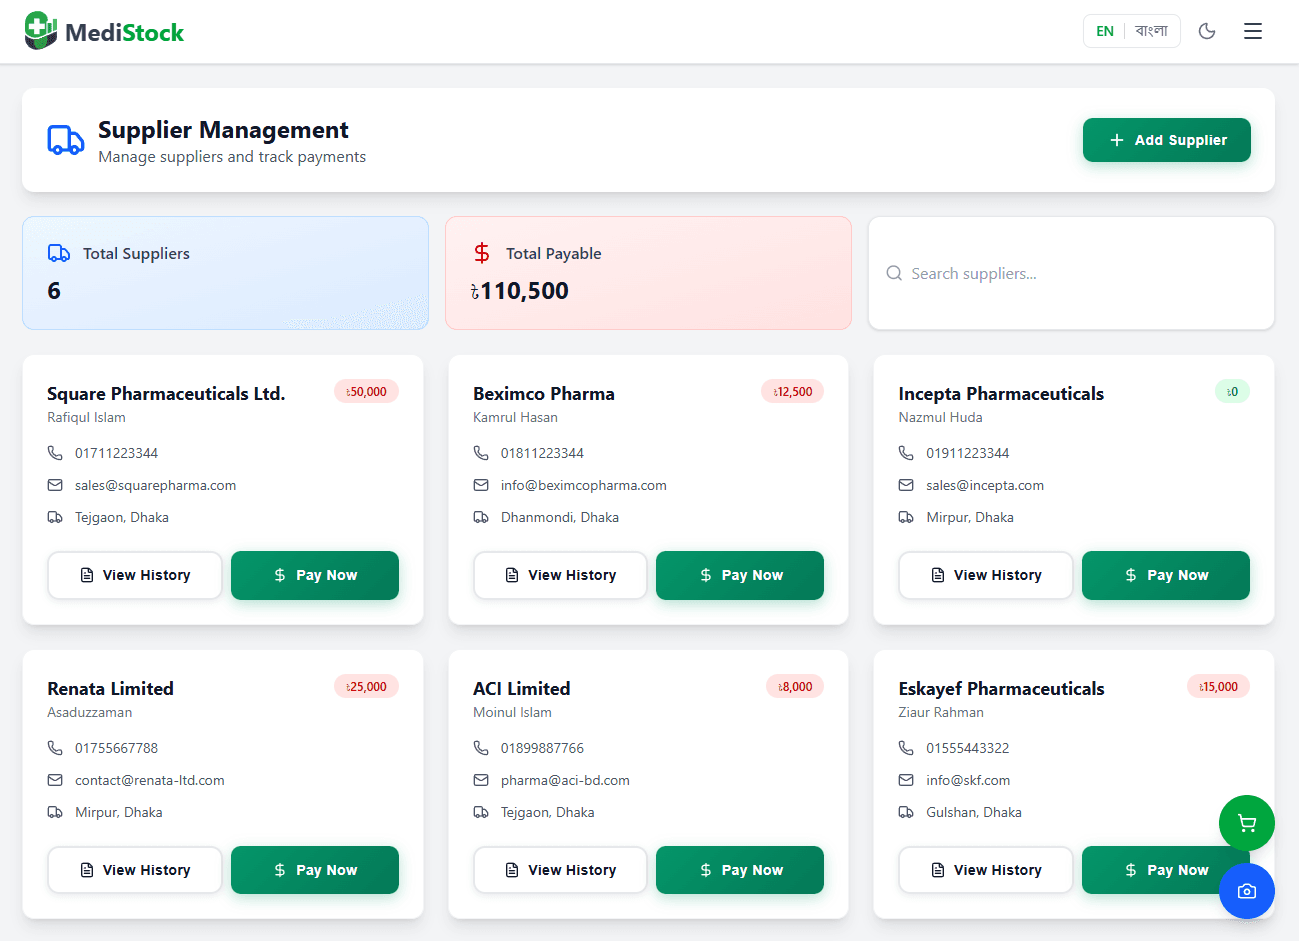Open the hamburger navigation menu

point(1252,31)
